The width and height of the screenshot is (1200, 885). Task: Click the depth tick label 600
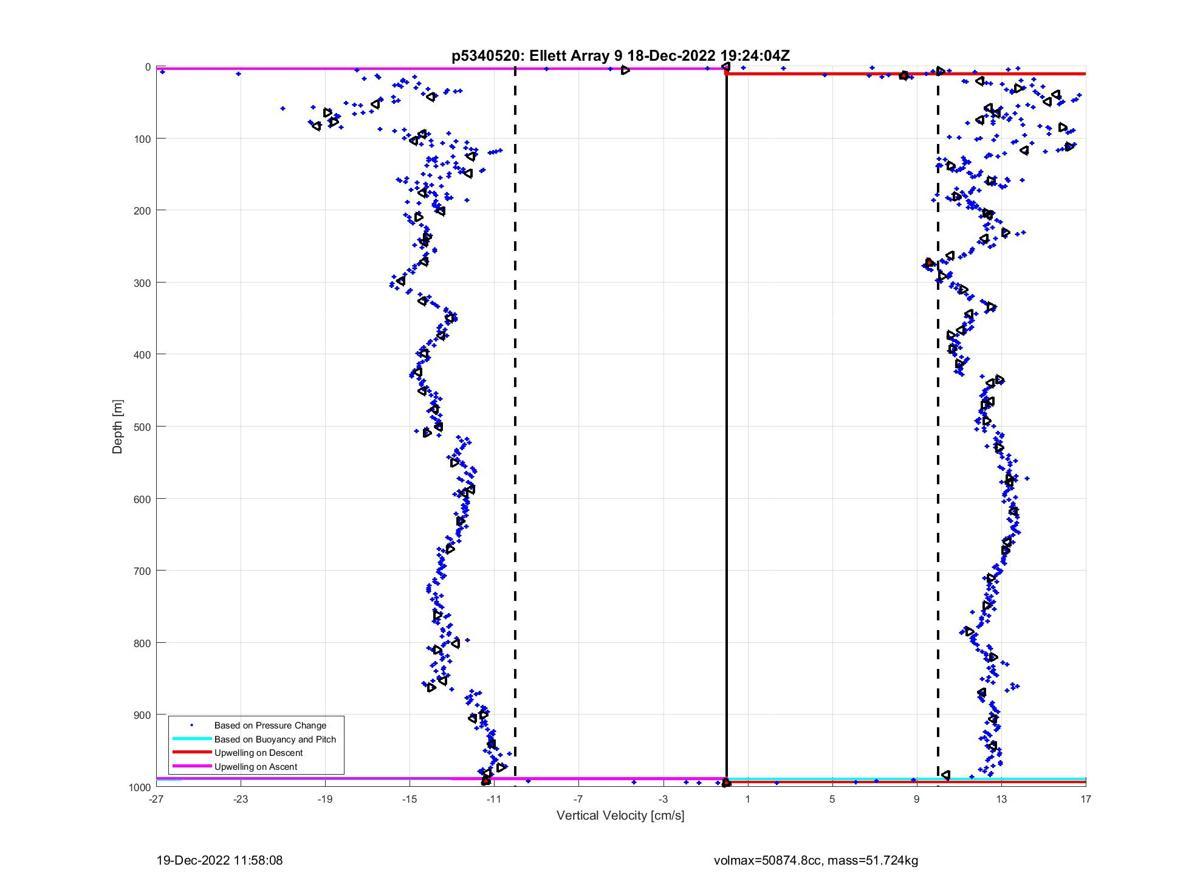[142, 499]
